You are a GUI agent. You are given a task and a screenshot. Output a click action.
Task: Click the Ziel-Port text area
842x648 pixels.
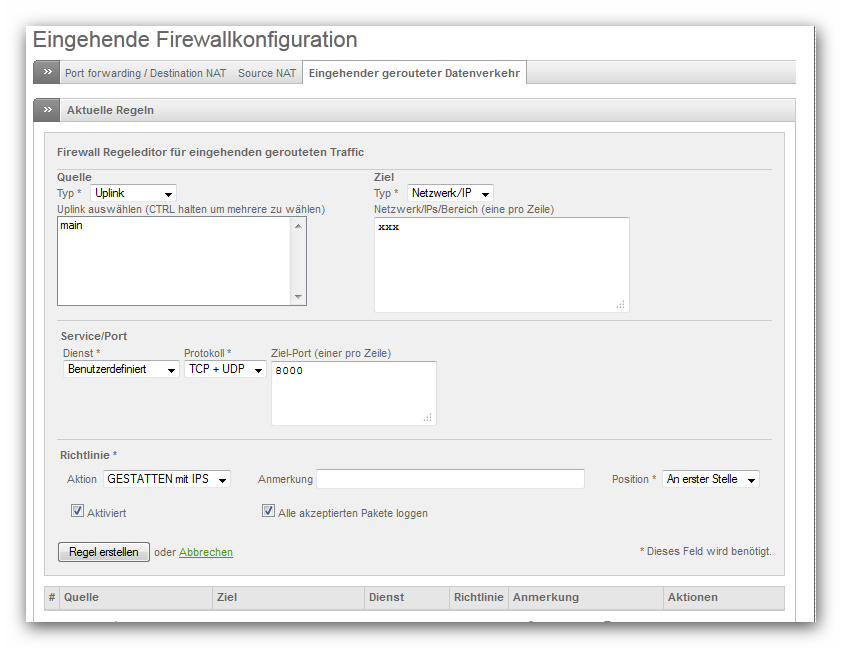[x=352, y=392]
